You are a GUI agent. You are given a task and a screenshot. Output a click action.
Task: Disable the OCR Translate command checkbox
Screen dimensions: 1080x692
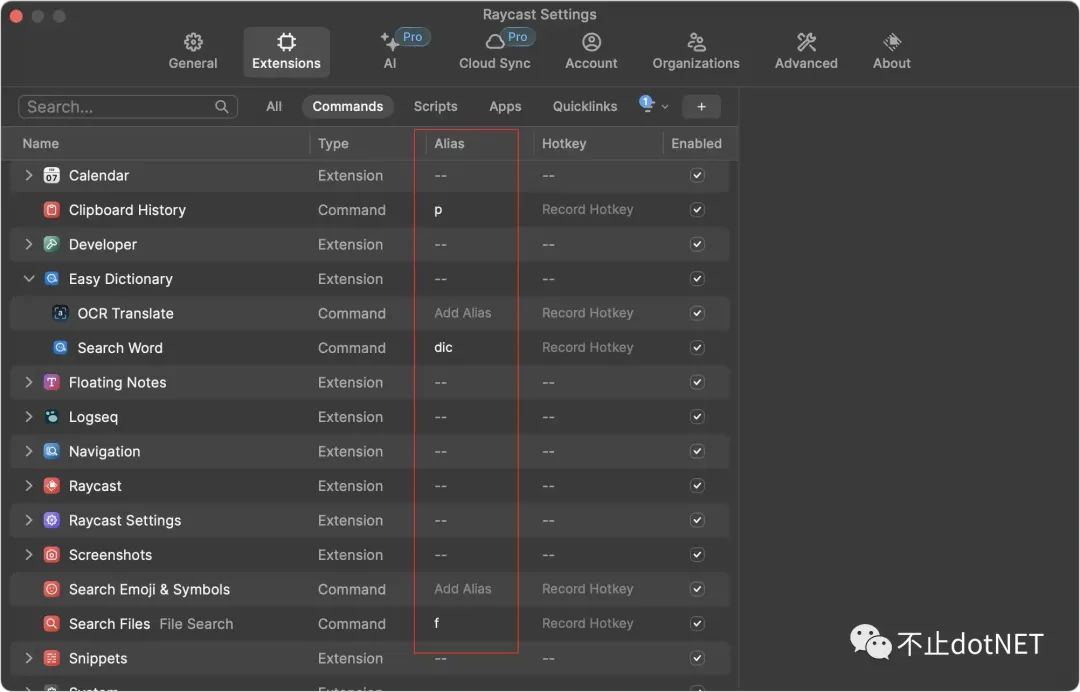(x=697, y=313)
